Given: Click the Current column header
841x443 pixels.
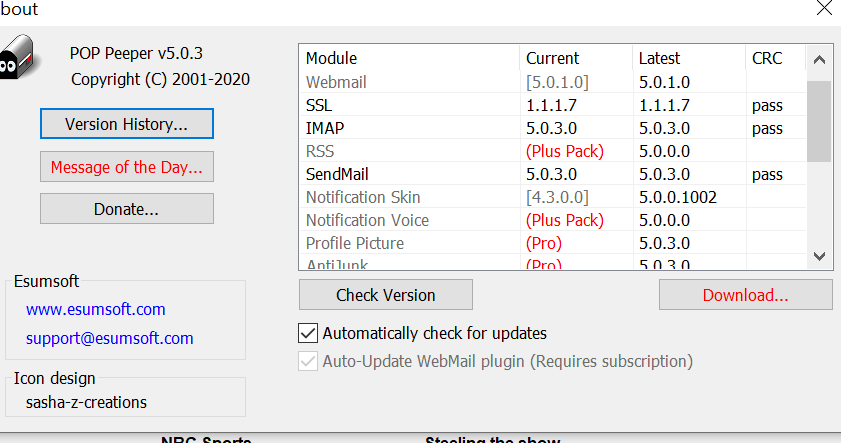Looking at the screenshot, I should coord(576,58).
